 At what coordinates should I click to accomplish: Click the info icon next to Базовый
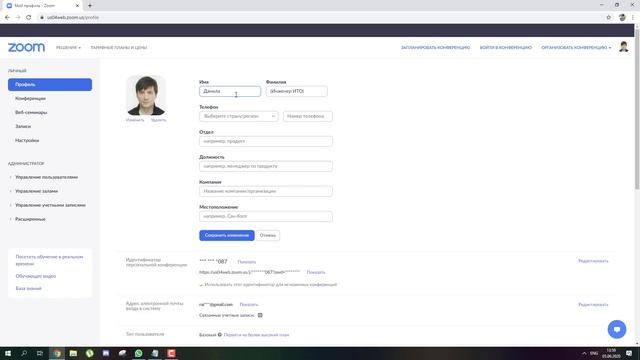pyautogui.click(x=220, y=335)
